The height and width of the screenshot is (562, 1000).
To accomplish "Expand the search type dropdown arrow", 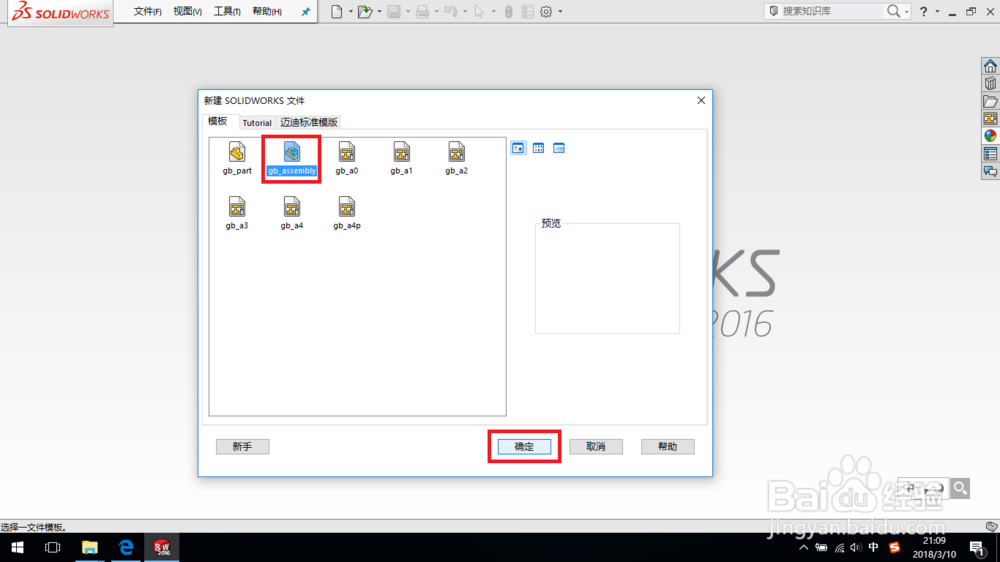I will [906, 11].
